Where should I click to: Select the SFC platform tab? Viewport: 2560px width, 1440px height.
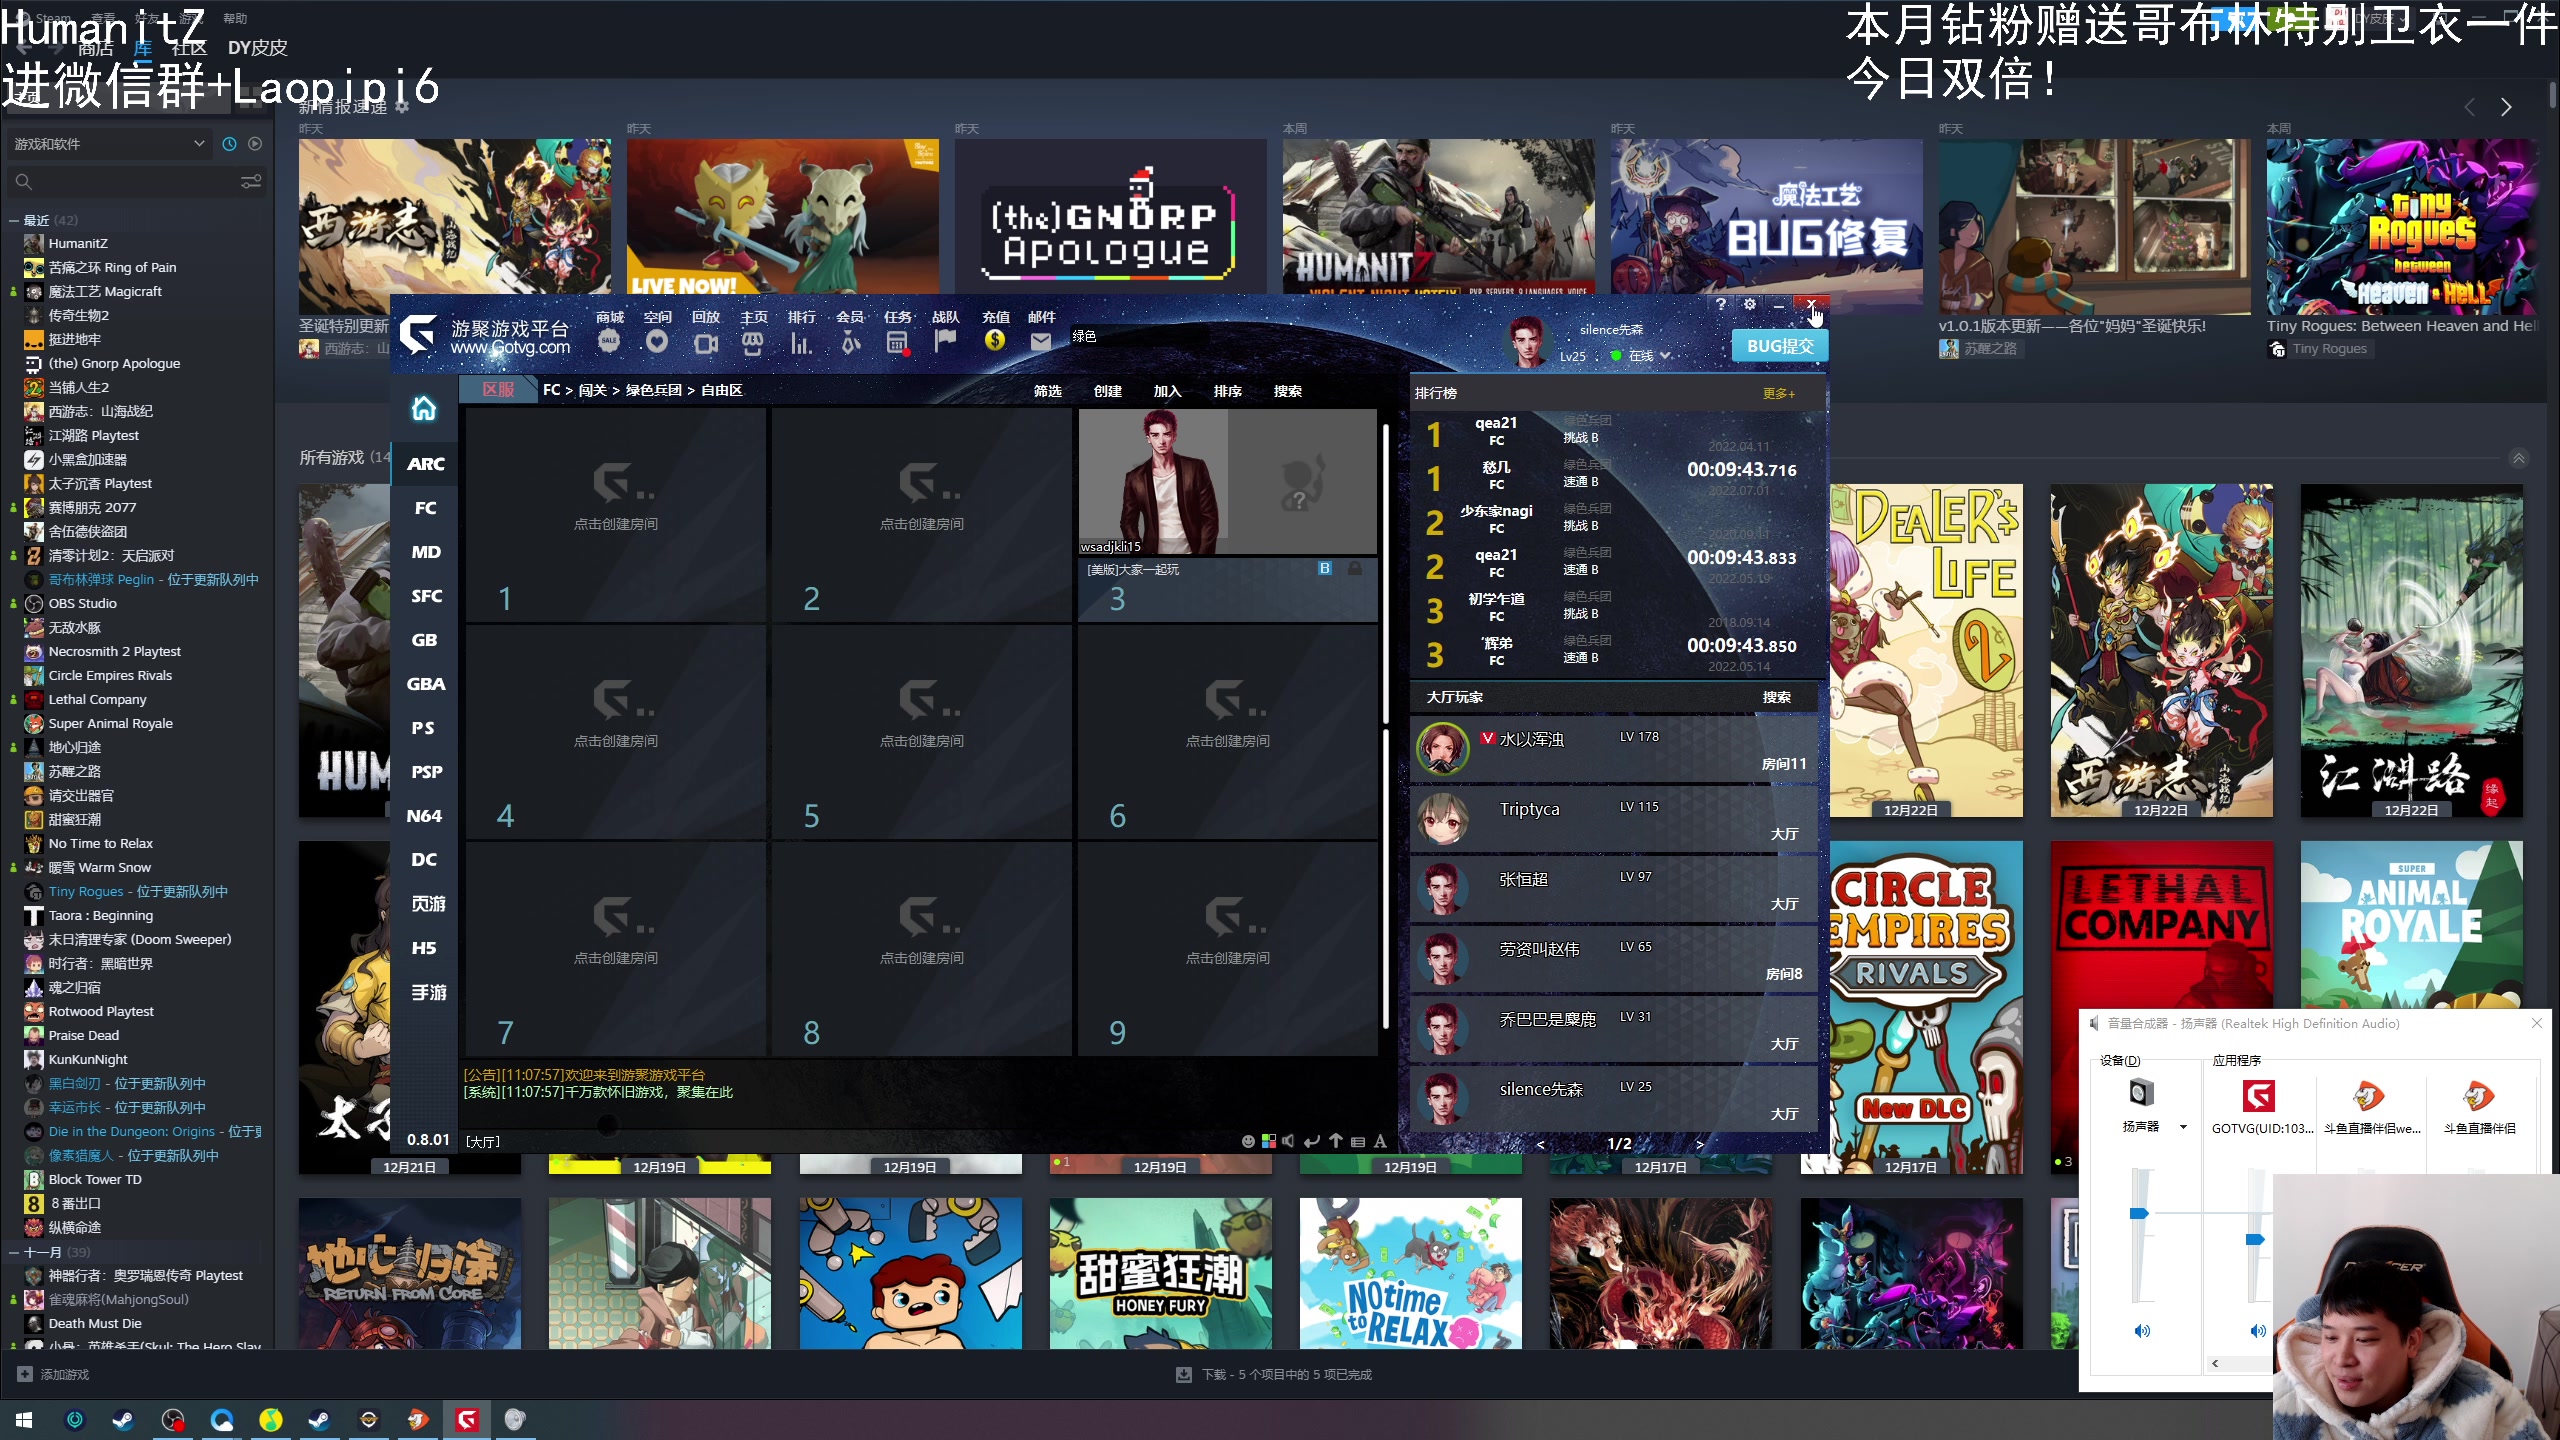425,596
